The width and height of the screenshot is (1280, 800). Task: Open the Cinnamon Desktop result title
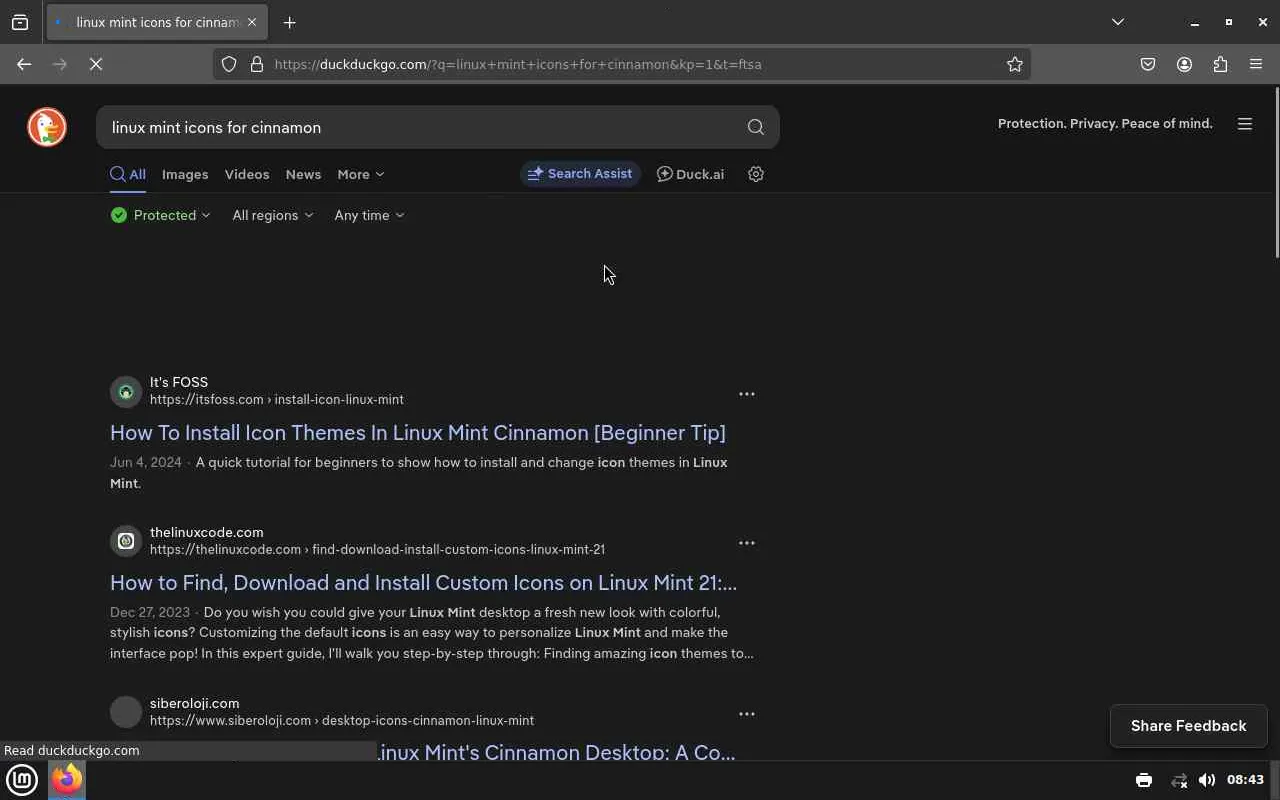coord(556,752)
